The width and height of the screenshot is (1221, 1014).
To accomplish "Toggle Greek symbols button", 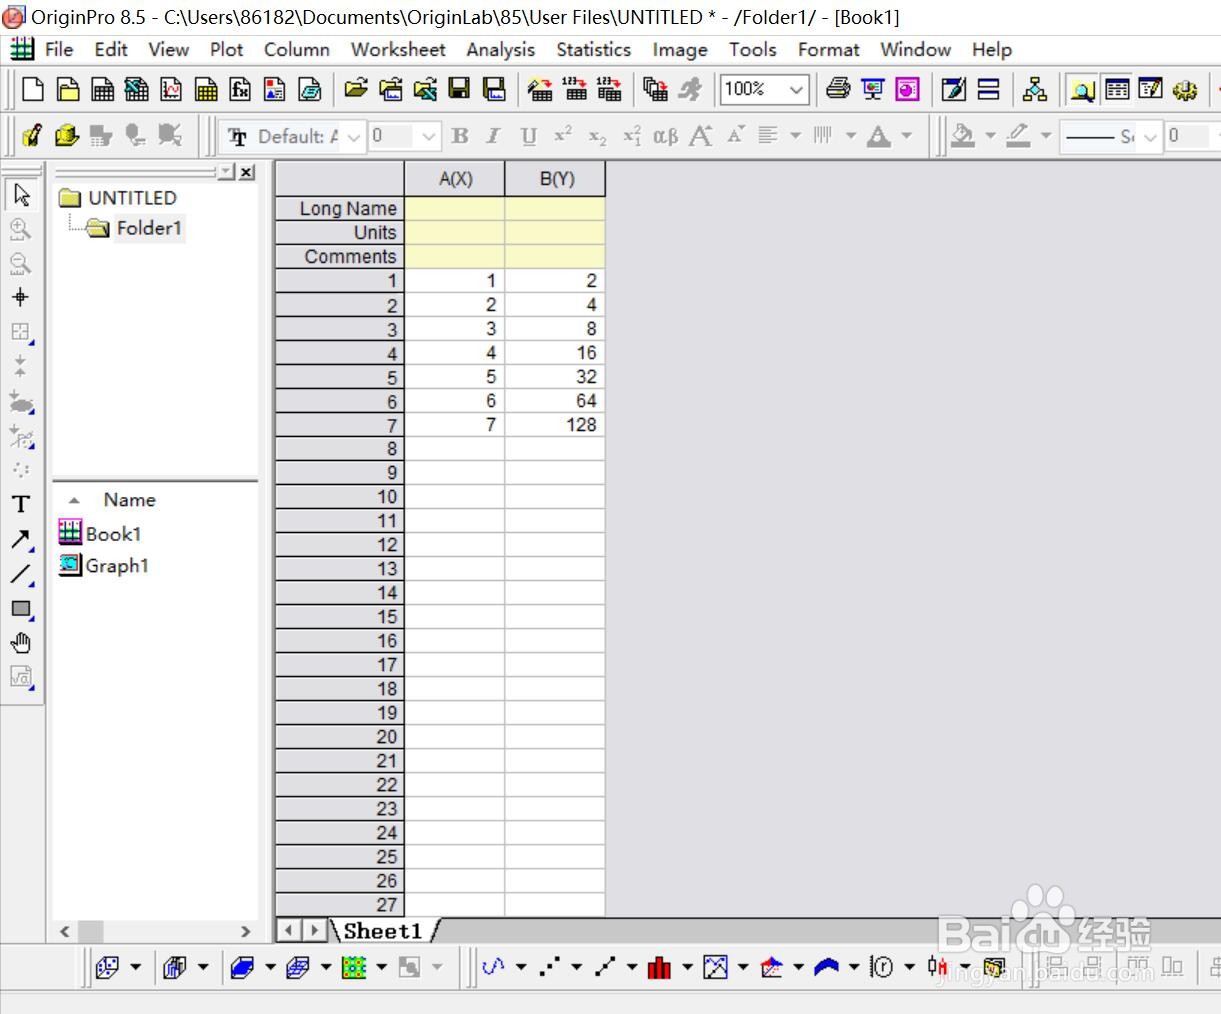I will pos(666,136).
